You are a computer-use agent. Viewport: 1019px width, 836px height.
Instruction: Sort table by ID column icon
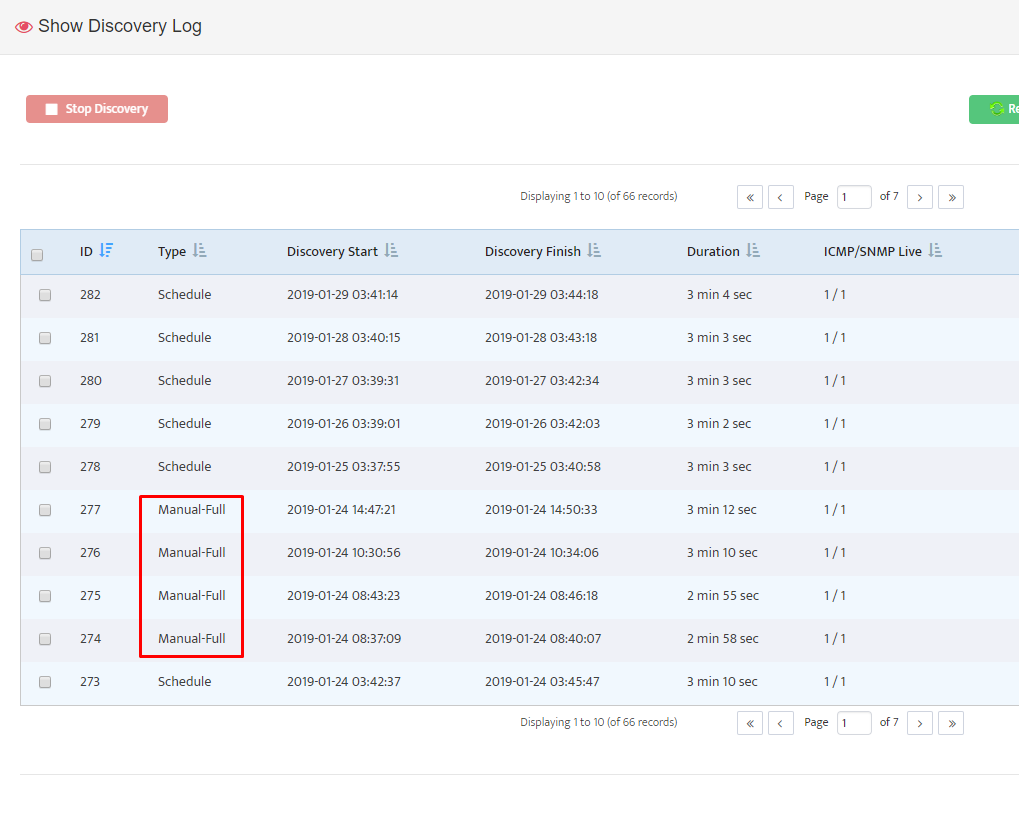tap(106, 250)
